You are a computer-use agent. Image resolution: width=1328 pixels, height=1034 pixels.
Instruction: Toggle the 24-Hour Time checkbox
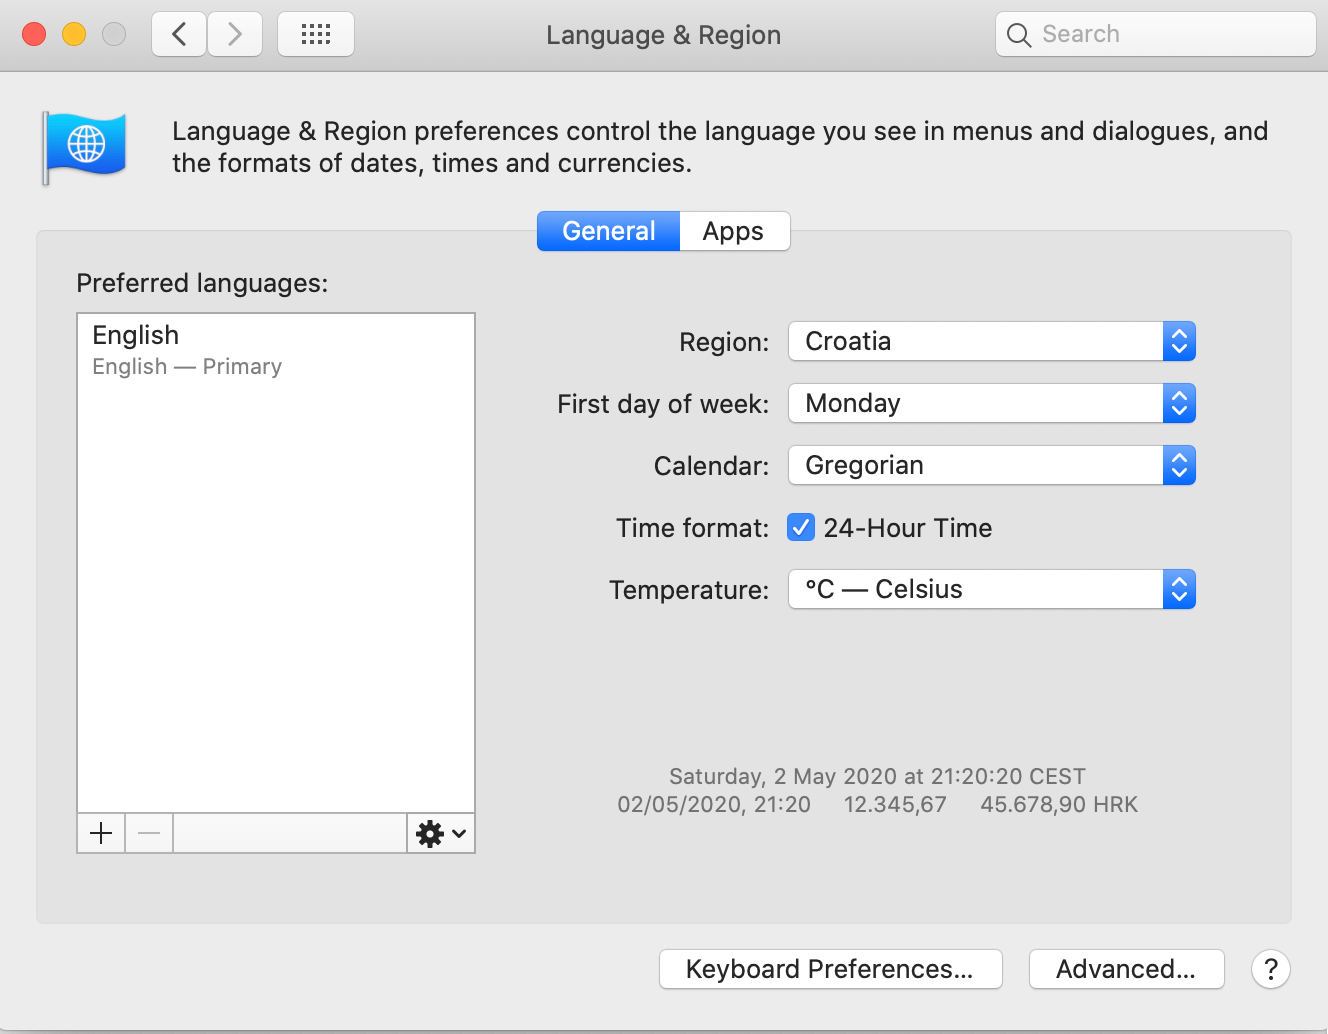click(801, 527)
